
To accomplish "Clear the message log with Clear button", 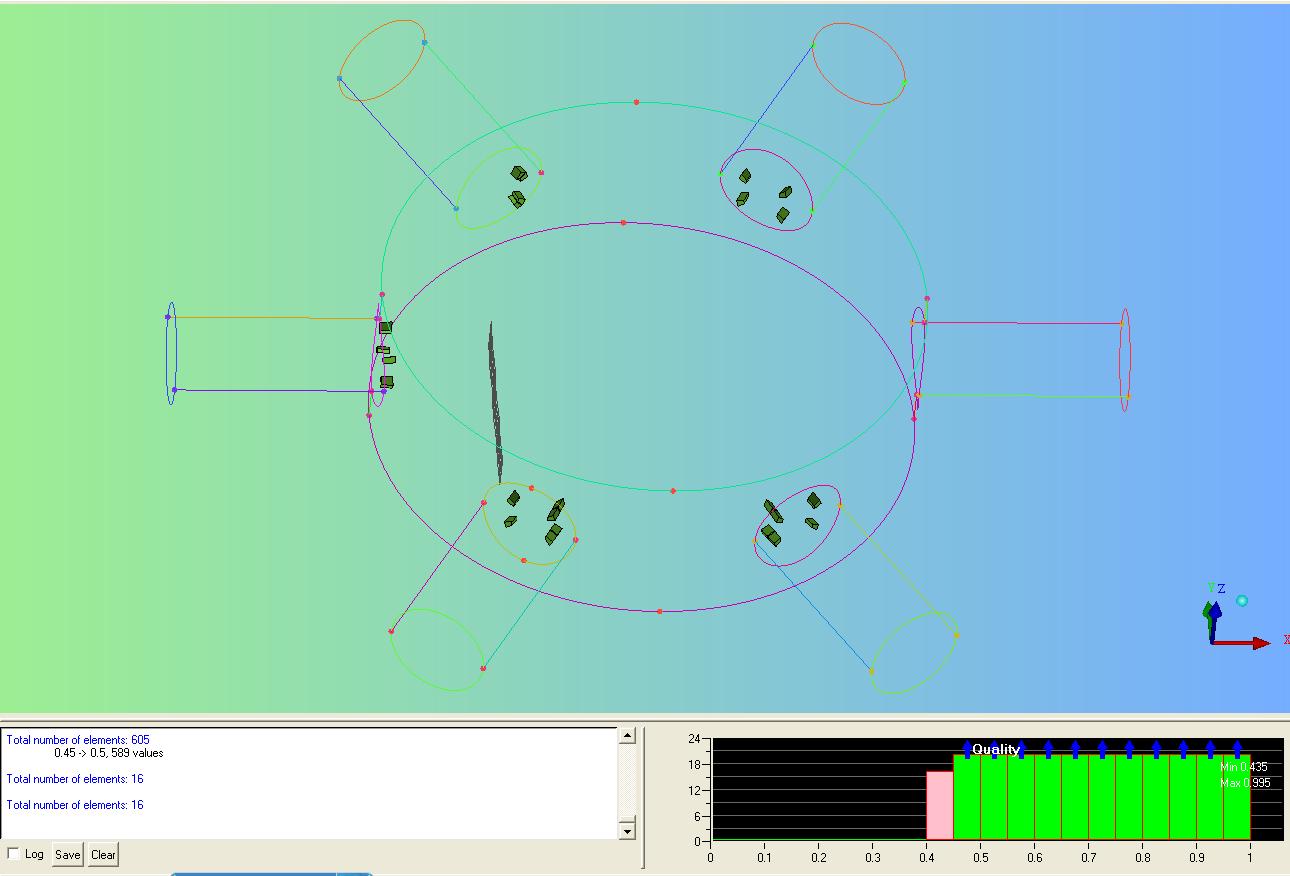I will click(103, 855).
